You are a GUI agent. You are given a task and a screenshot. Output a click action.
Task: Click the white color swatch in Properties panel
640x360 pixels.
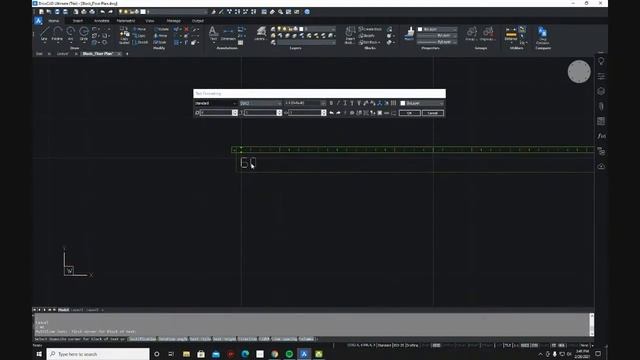[420, 29]
